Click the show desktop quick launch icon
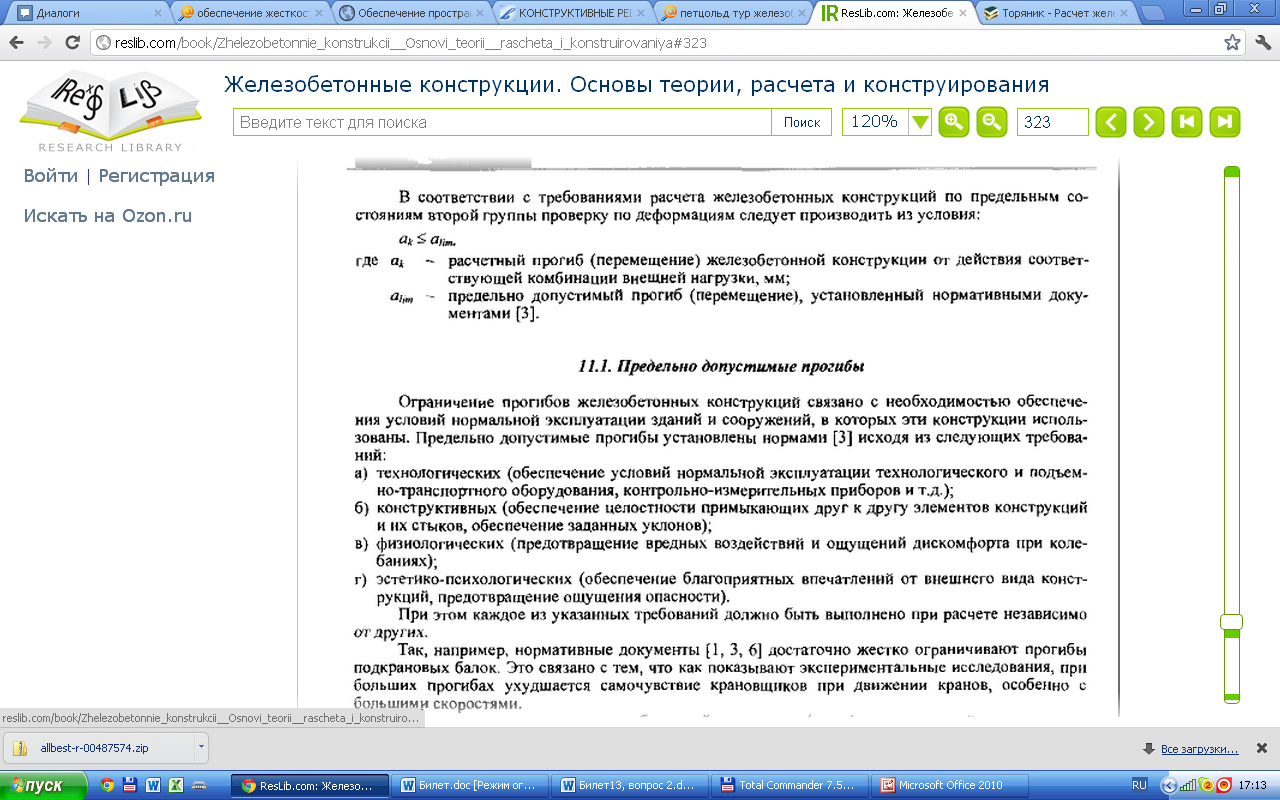Viewport: 1280px width, 800px height. click(x=198, y=785)
